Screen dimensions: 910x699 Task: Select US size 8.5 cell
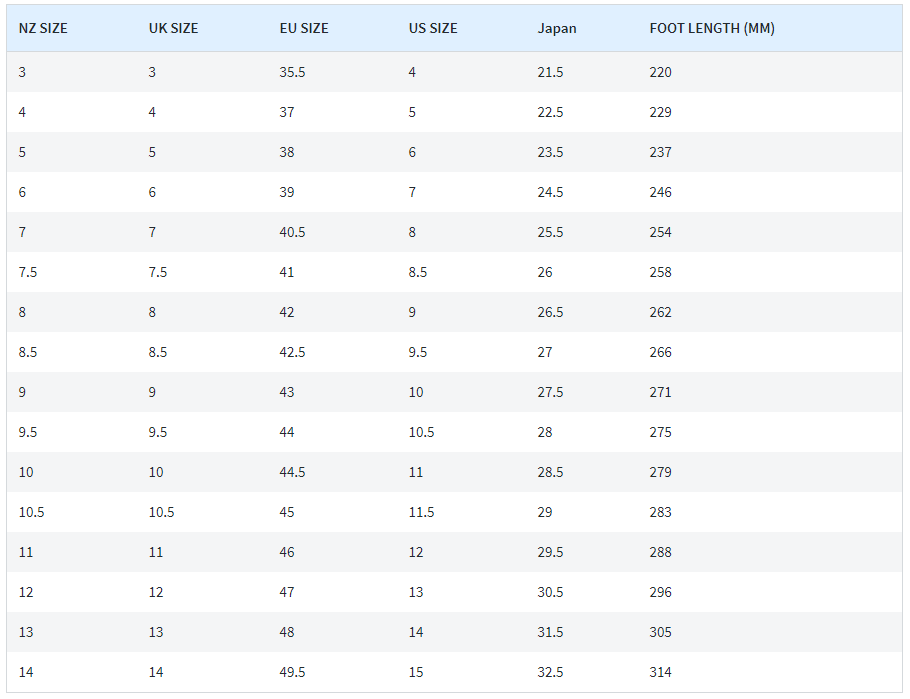coord(418,272)
